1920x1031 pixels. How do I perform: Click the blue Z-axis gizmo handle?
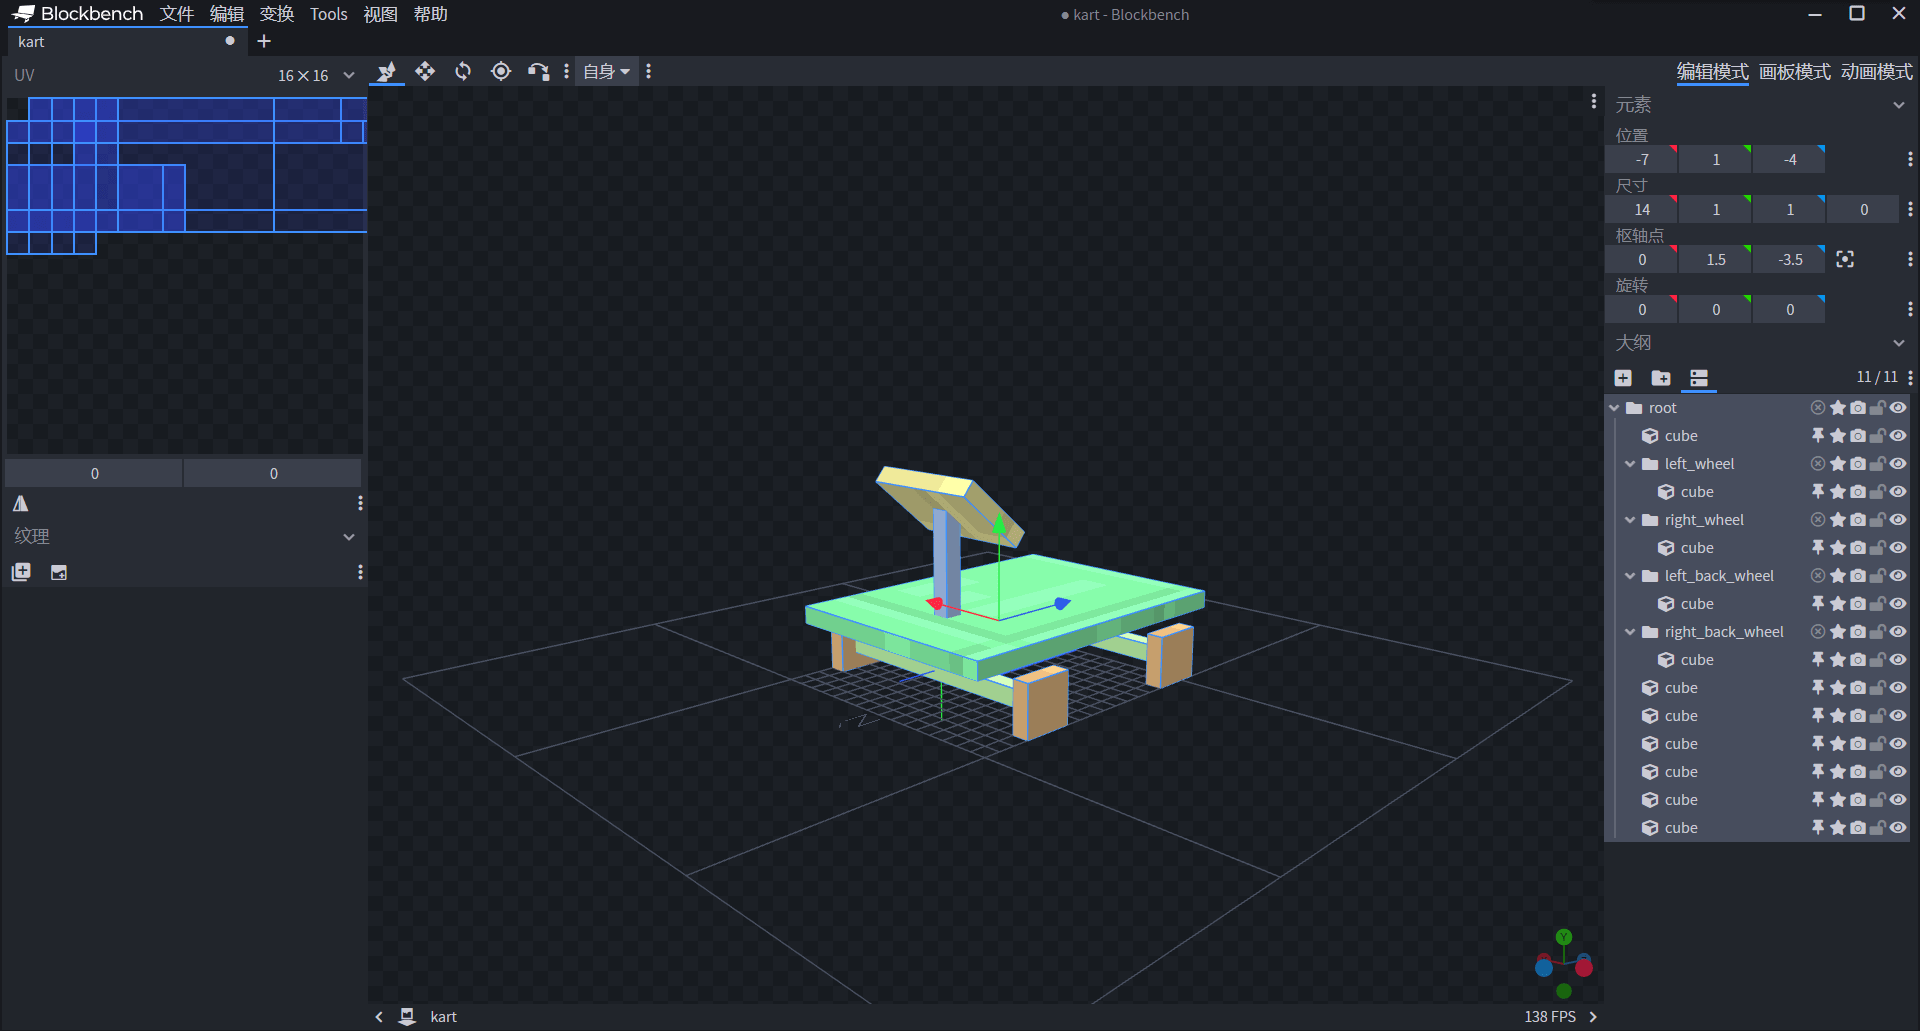1062,603
